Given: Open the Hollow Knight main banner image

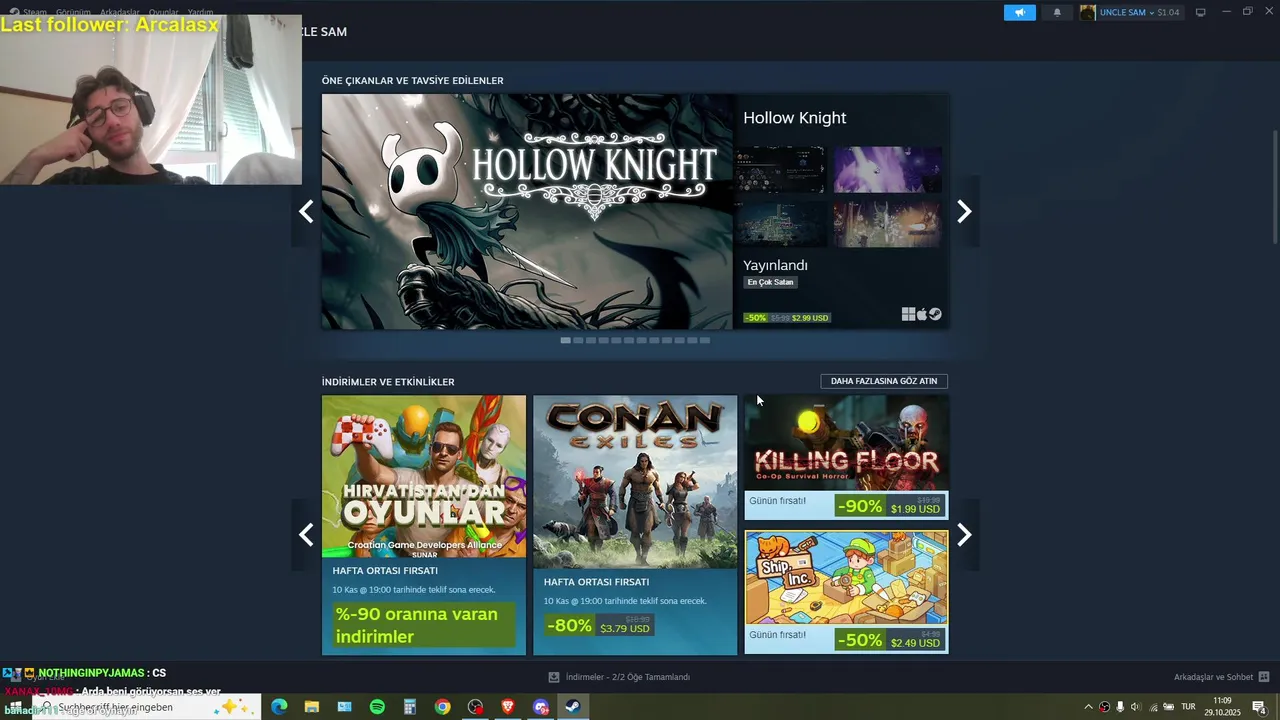Looking at the screenshot, I should tap(527, 211).
